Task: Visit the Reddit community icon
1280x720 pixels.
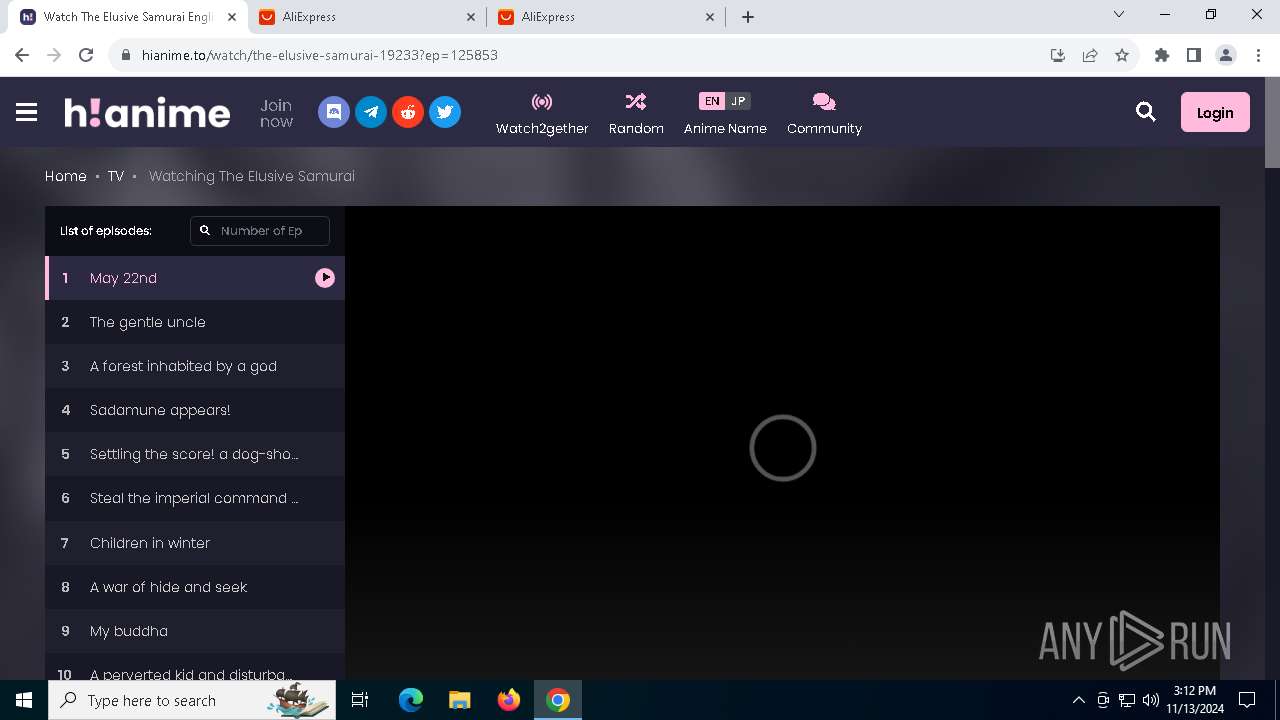Action: pyautogui.click(x=408, y=112)
